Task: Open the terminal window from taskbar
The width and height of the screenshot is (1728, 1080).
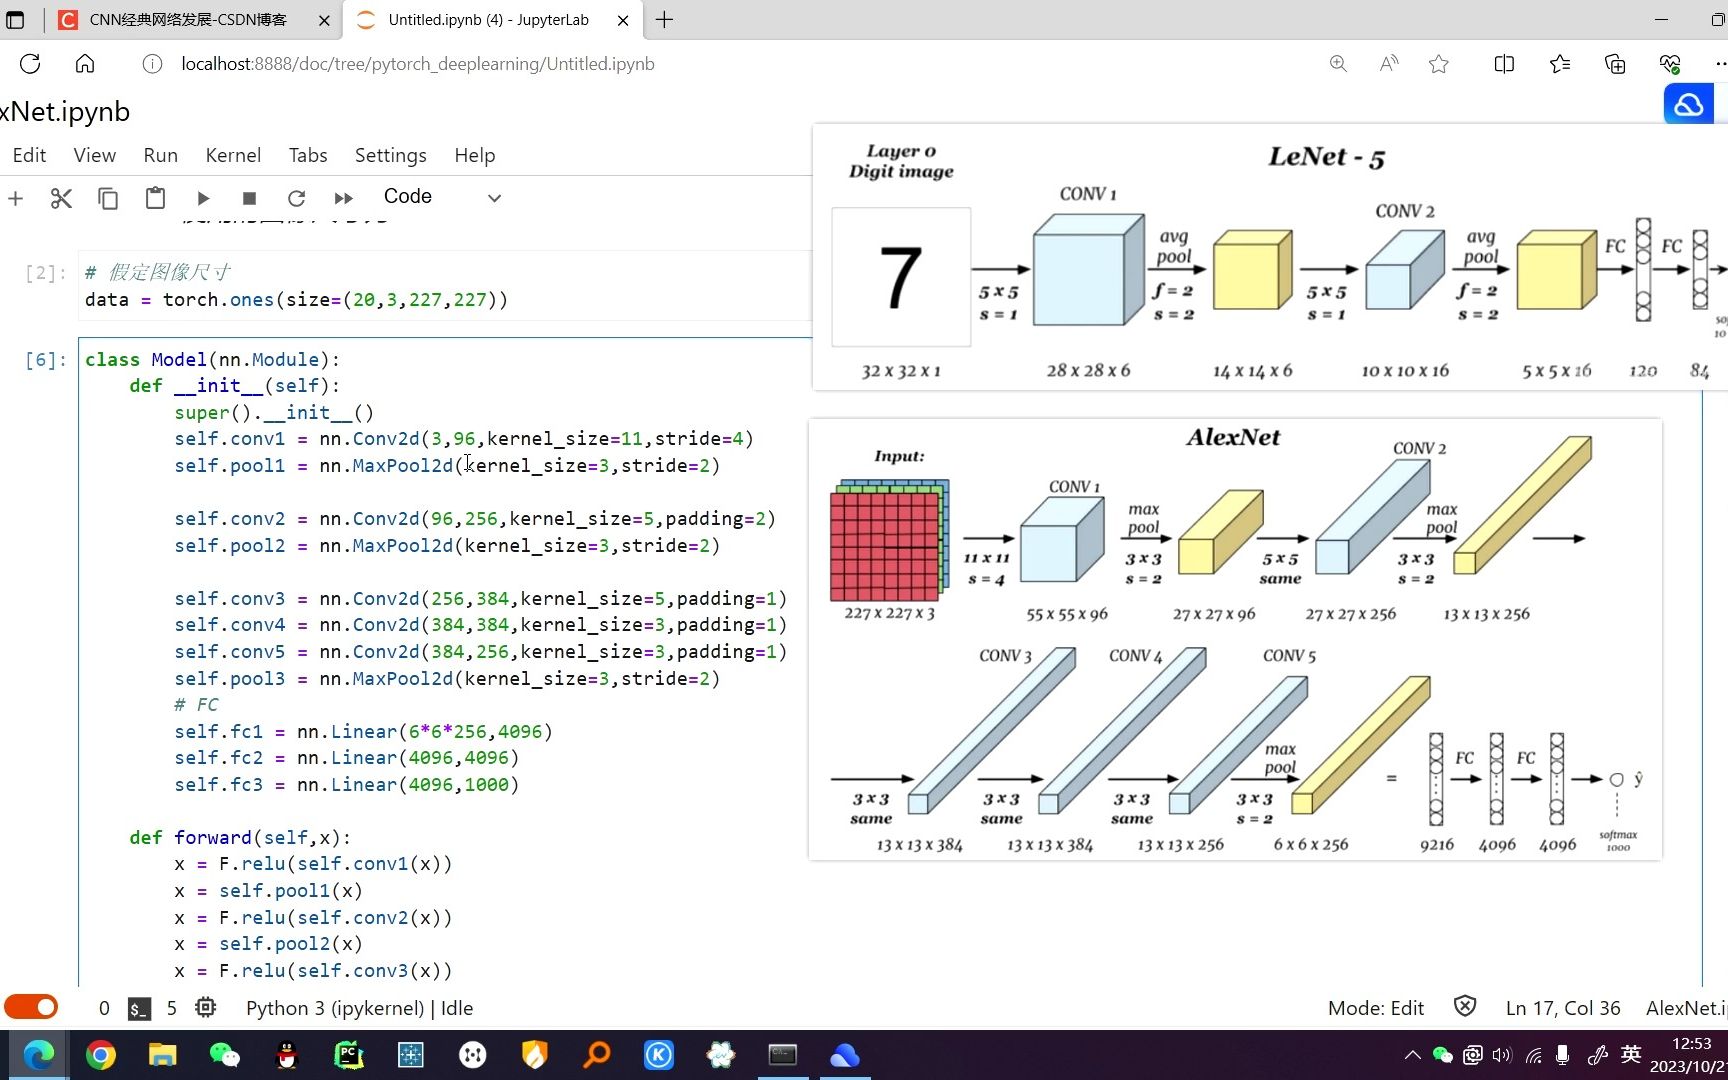Action: [783, 1055]
